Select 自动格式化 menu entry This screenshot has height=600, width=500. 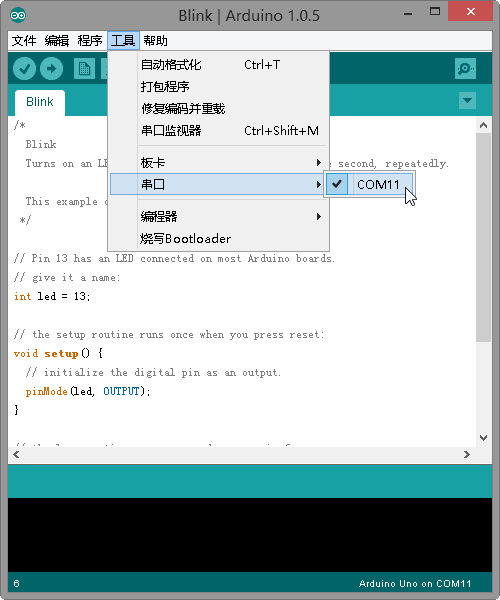(218, 65)
